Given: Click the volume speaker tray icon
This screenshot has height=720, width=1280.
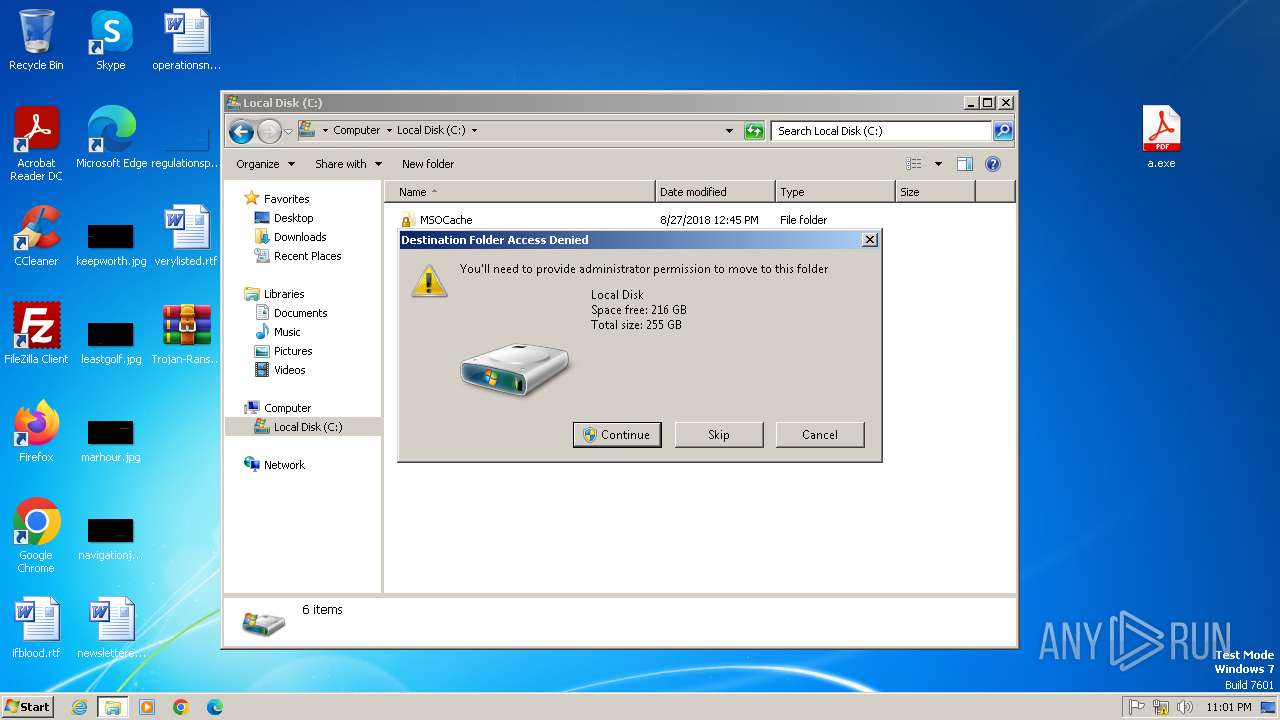Looking at the screenshot, I should pyautogui.click(x=1186, y=707).
